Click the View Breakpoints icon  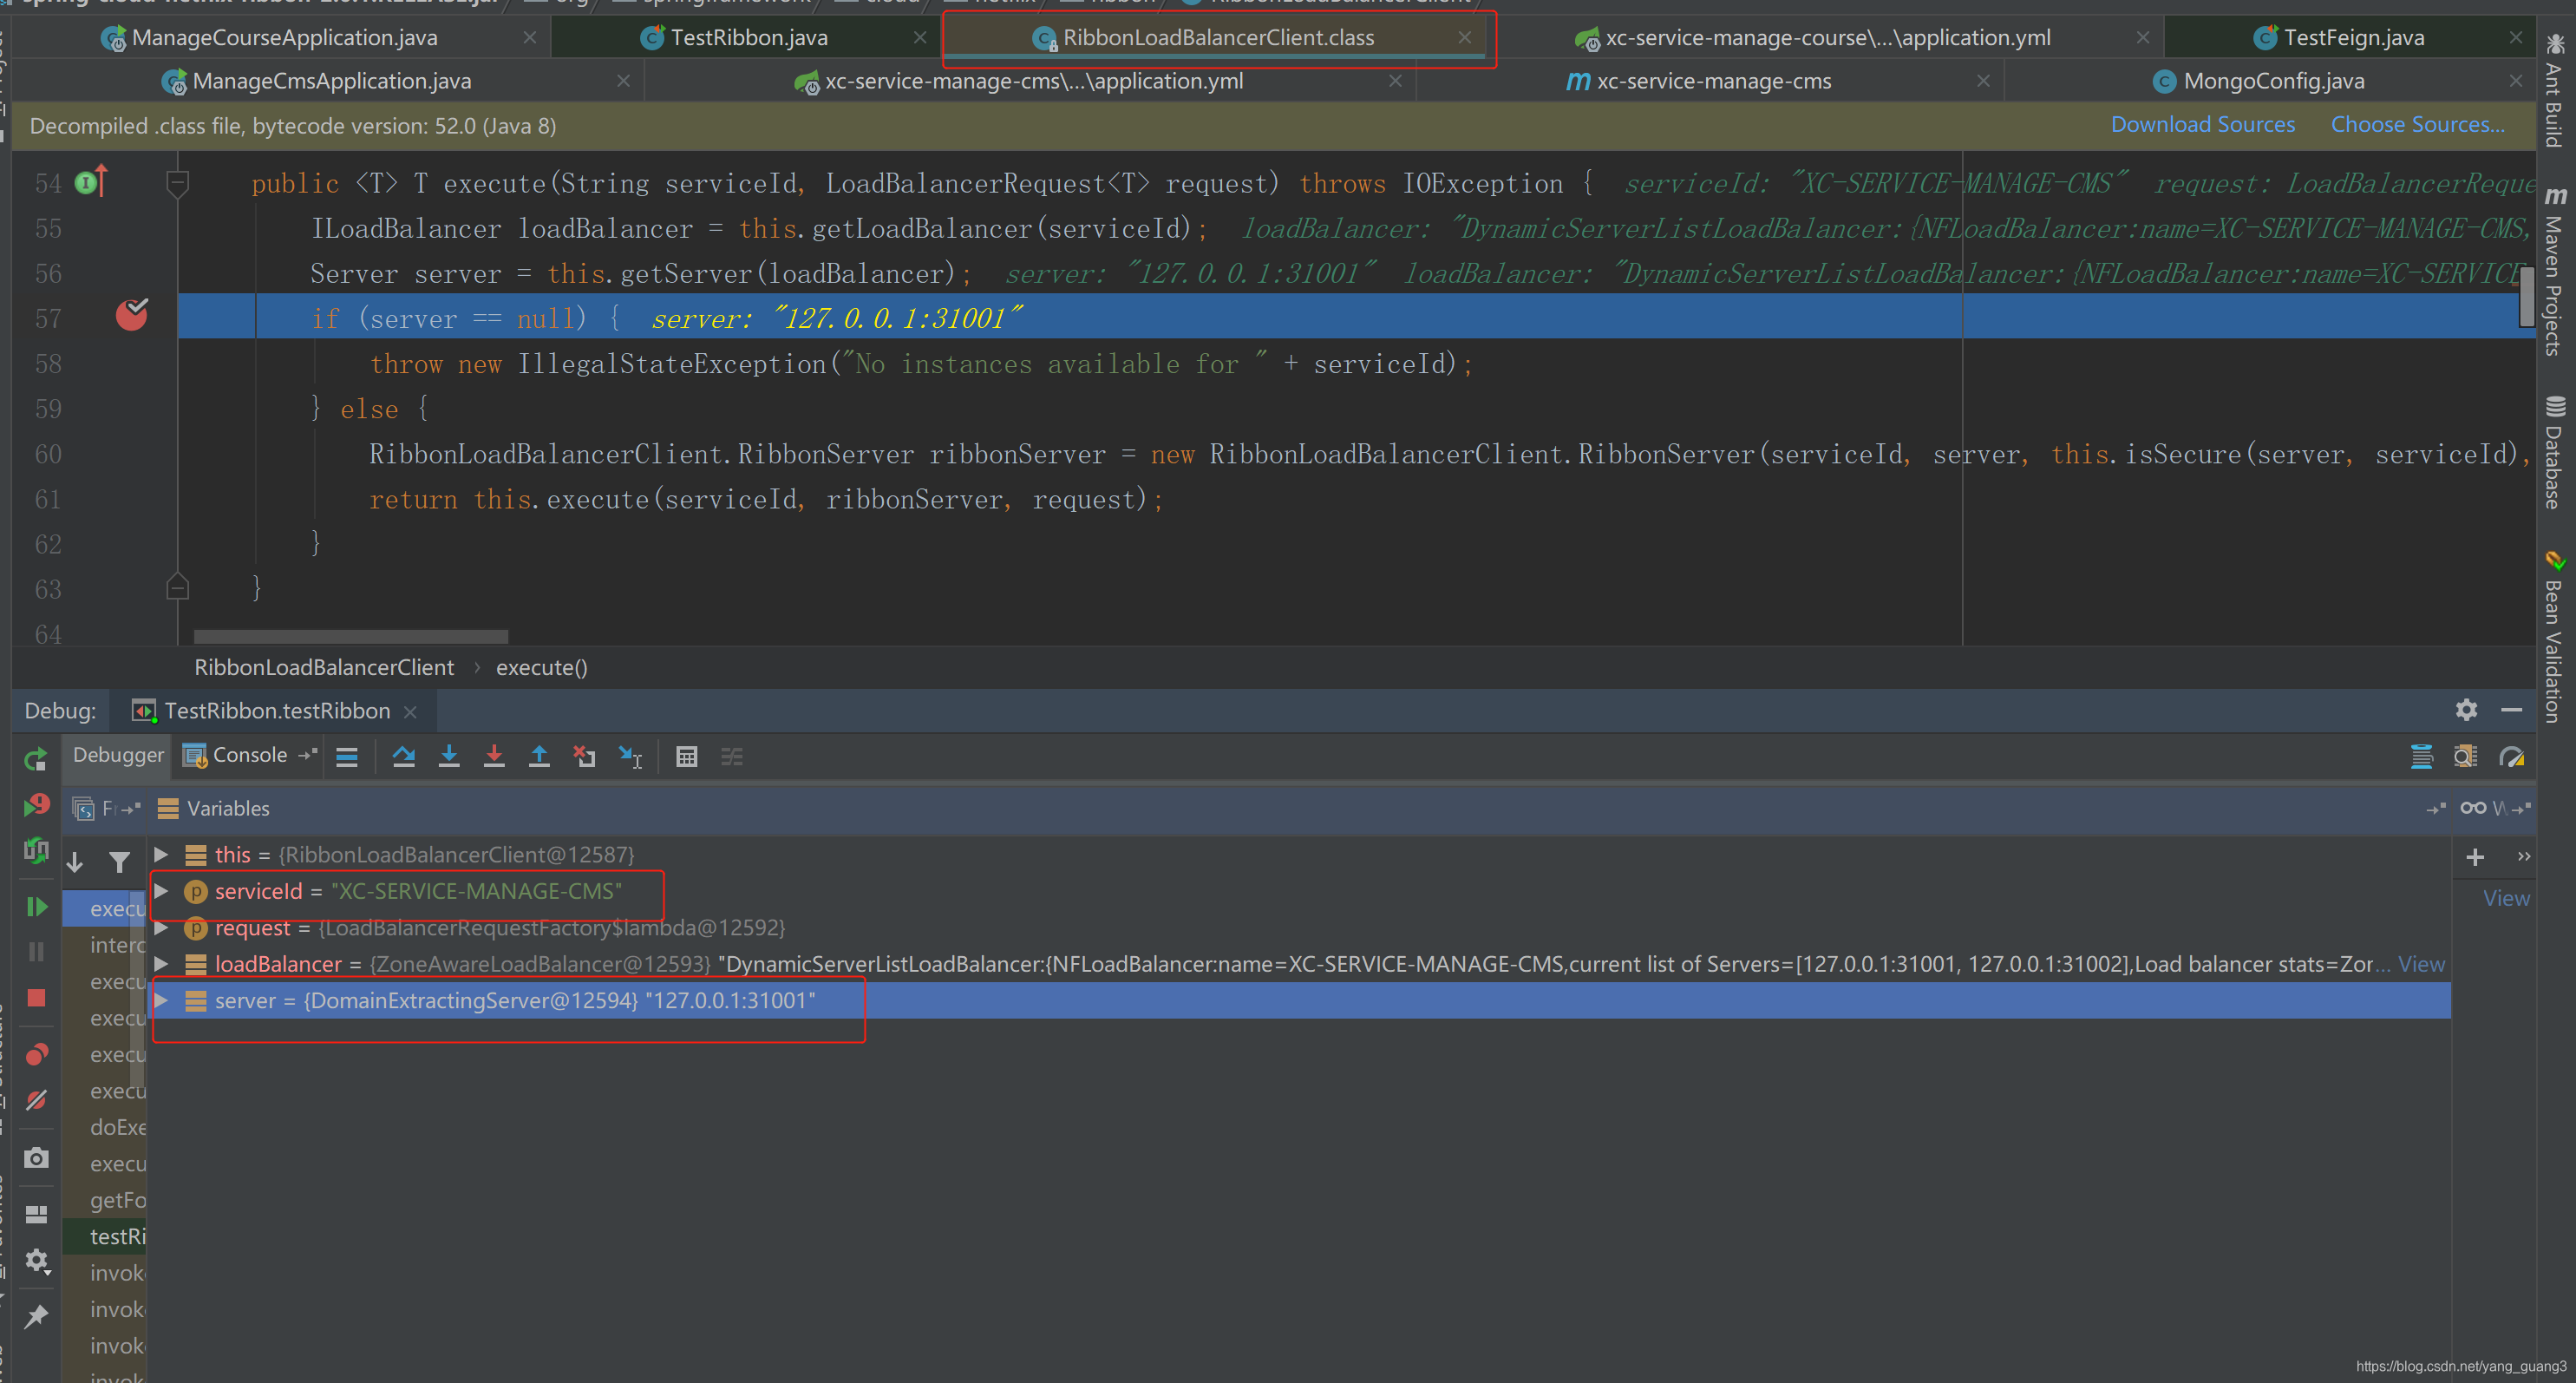pyautogui.click(x=36, y=1054)
